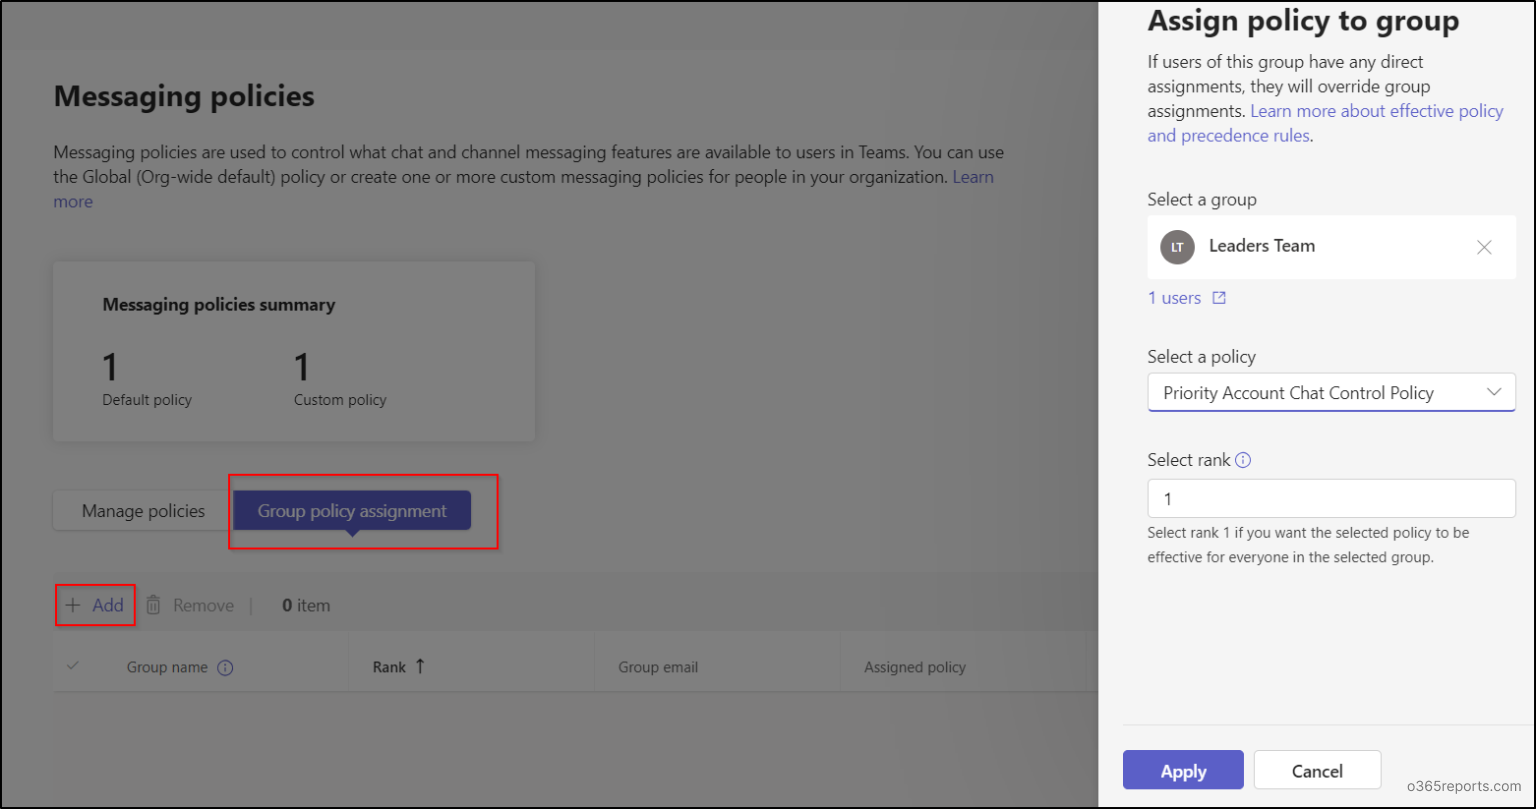
Task: Click the info icon beside Select rank
Action: coord(1243,460)
